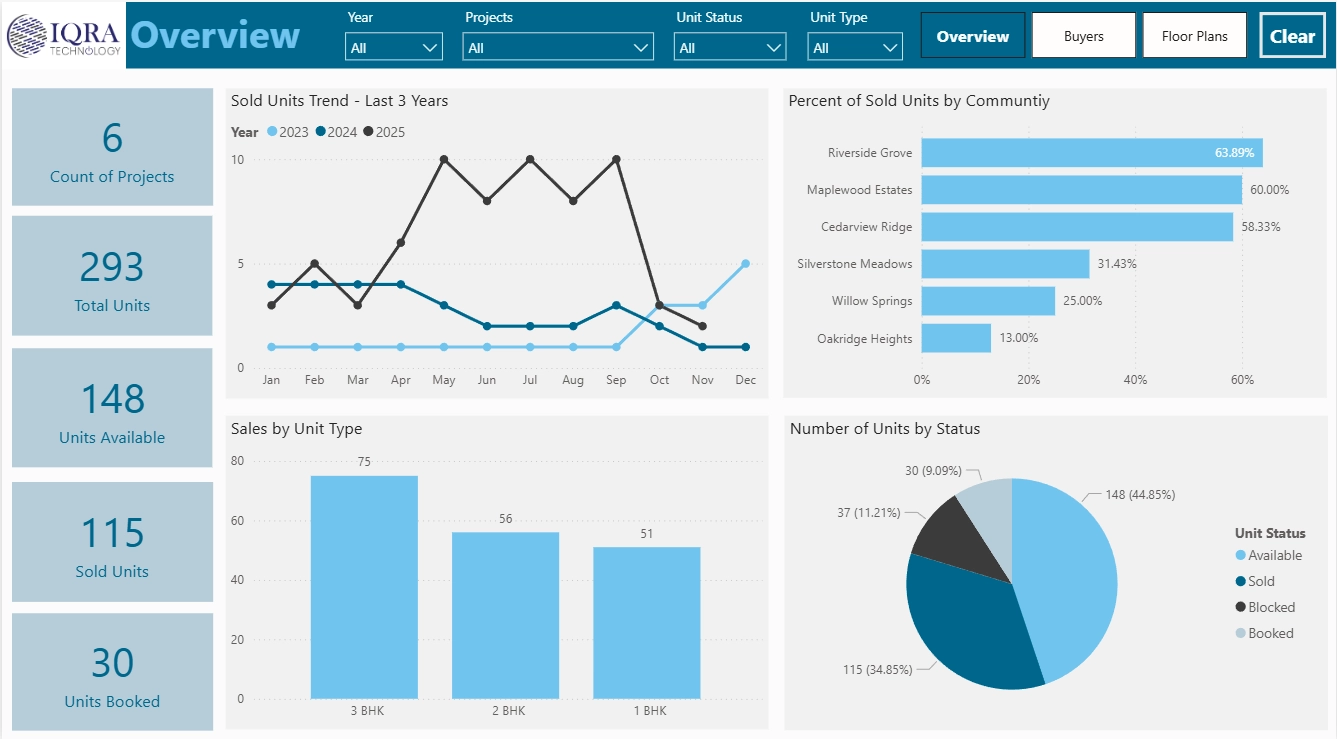This screenshot has height=739, width=1337.
Task: Switch to the Floor Plans page
Action: point(1194,34)
